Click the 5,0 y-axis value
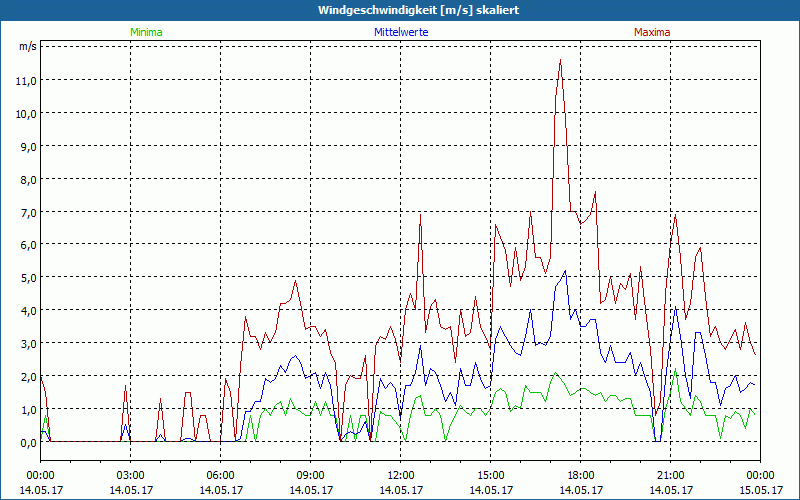 [x=29, y=278]
